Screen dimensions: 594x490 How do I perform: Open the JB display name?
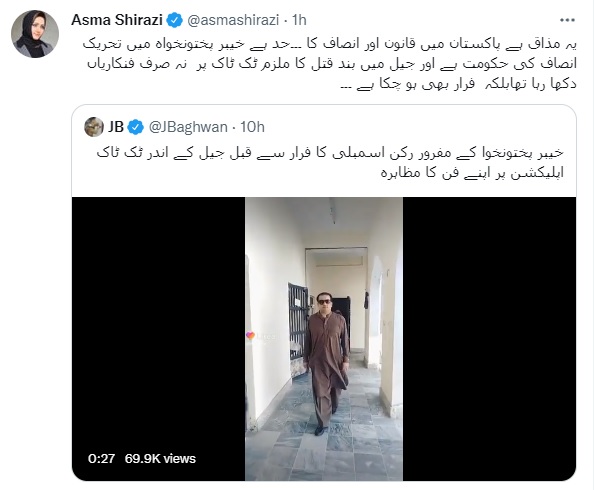click(116, 127)
